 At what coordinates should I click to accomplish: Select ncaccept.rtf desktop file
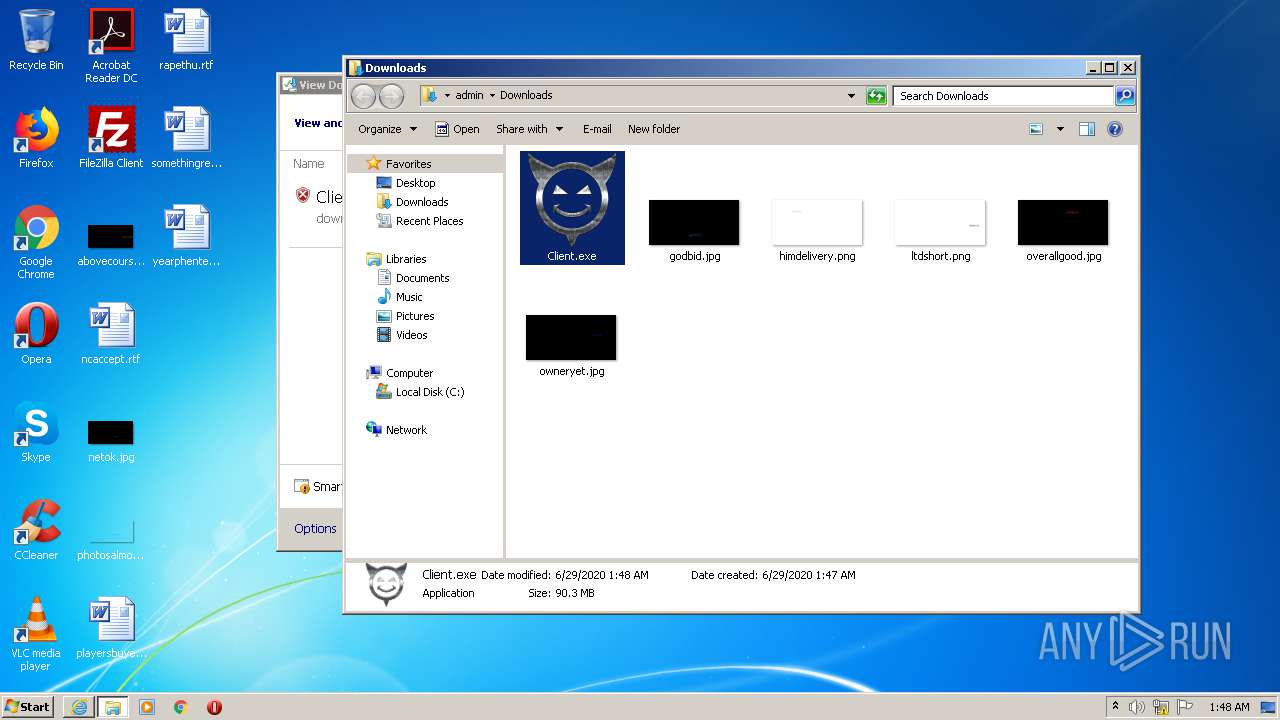click(x=111, y=334)
